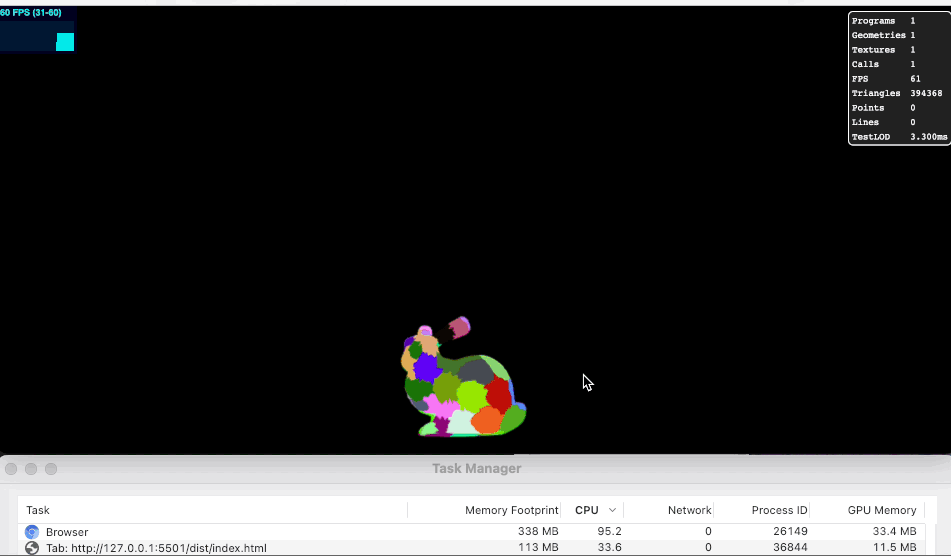Screen dimensions: 951x556
Task: Sort tasks by the Task column header
Action: coord(38,510)
